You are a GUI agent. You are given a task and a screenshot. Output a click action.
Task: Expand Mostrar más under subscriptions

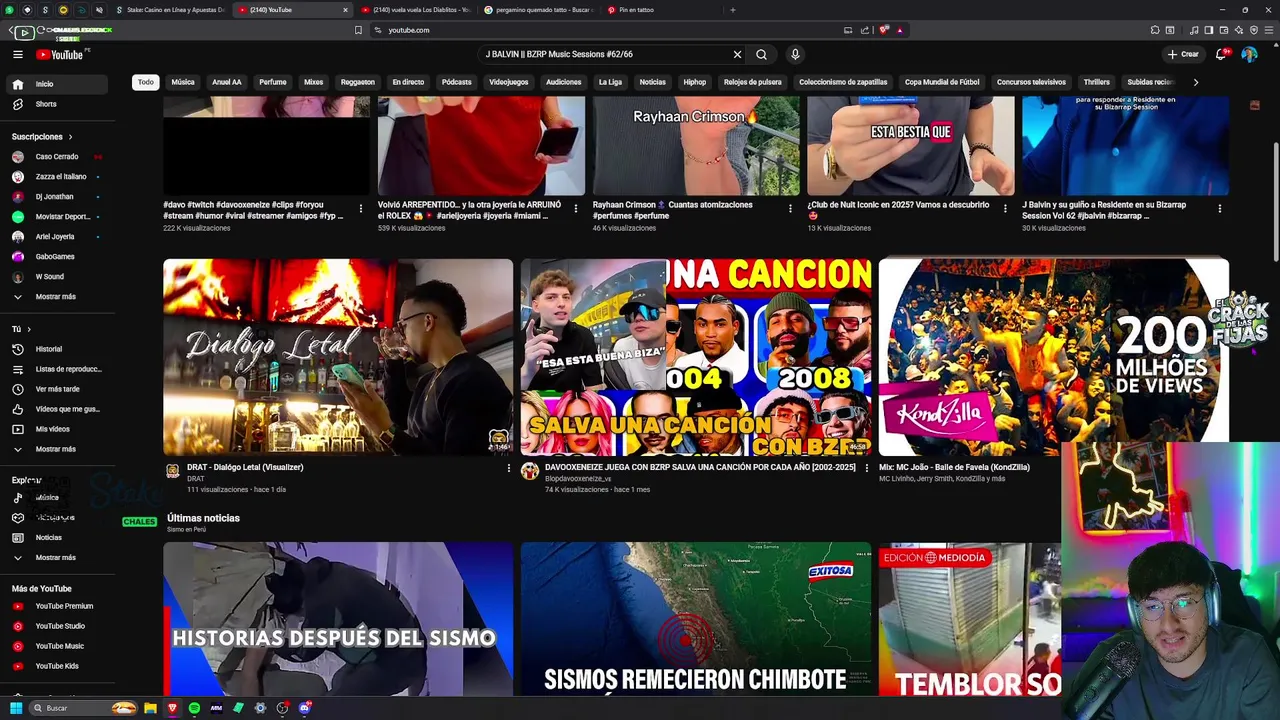pyautogui.click(x=57, y=296)
